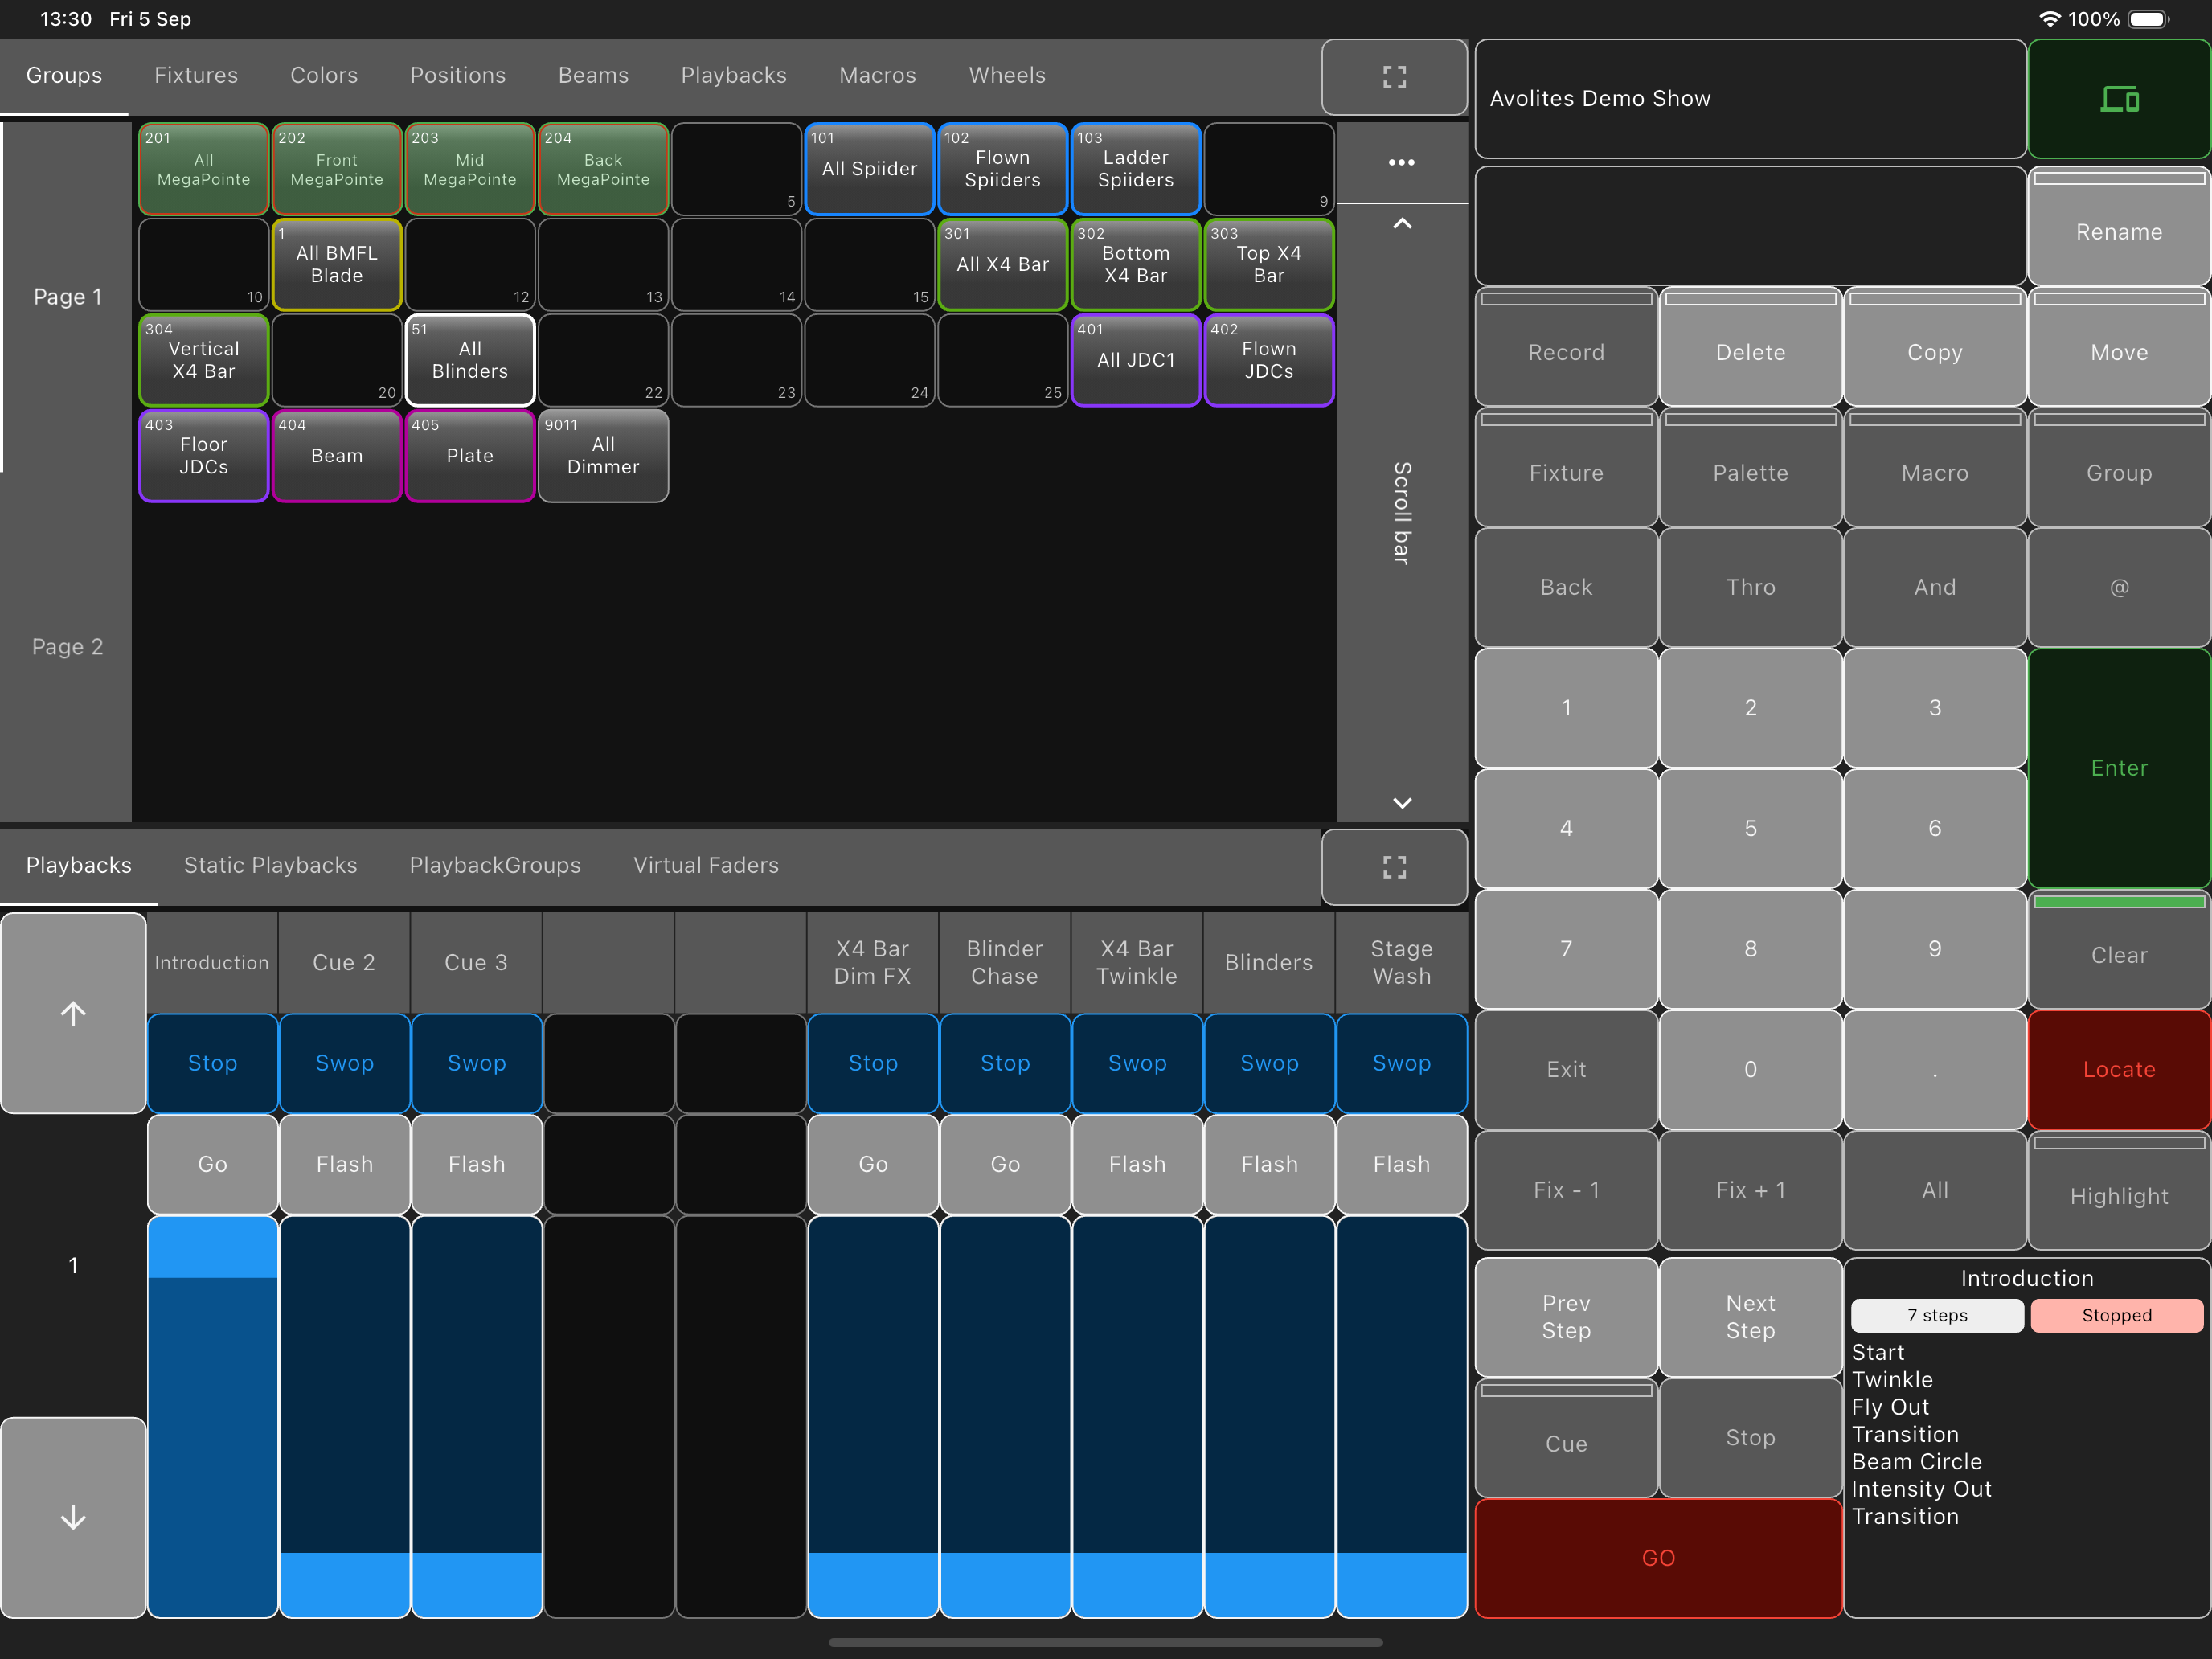
Task: Open the PlaybackGroups tab
Action: tap(495, 865)
